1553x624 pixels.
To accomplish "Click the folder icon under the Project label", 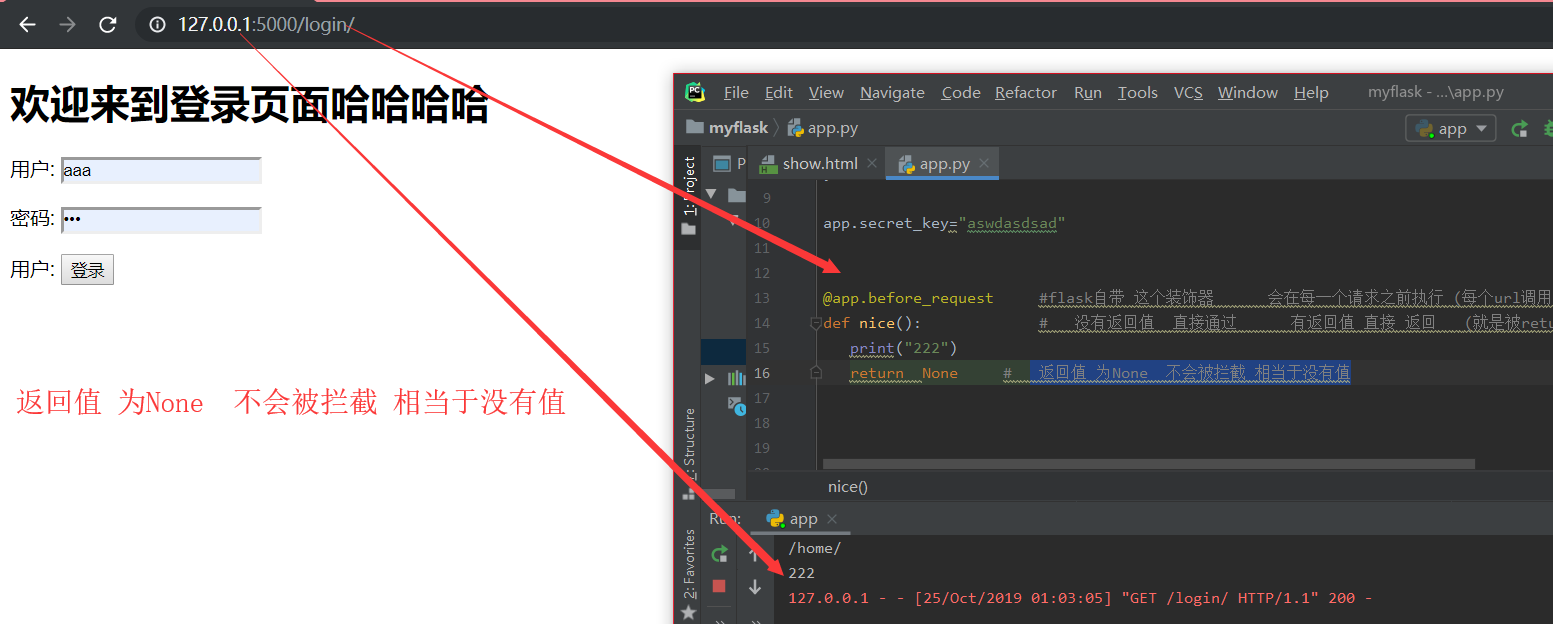I will point(688,229).
